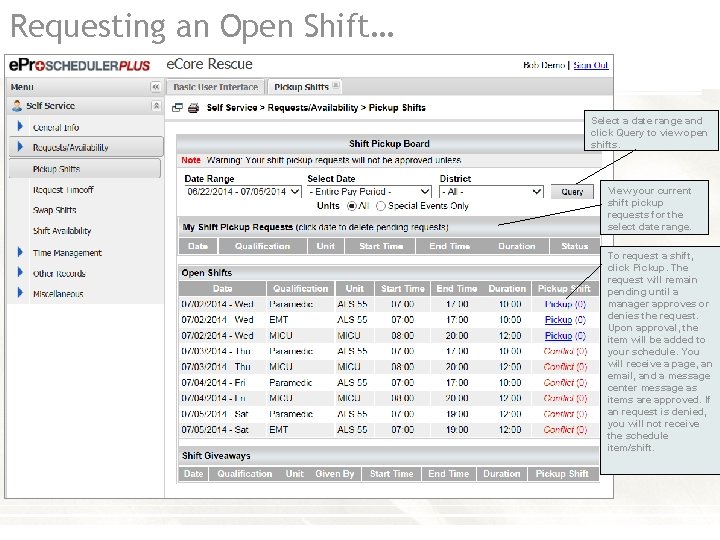Click Pickup for the 07/02/2014 Paramedic shift
Screen dimensions: 720x540
558,304
